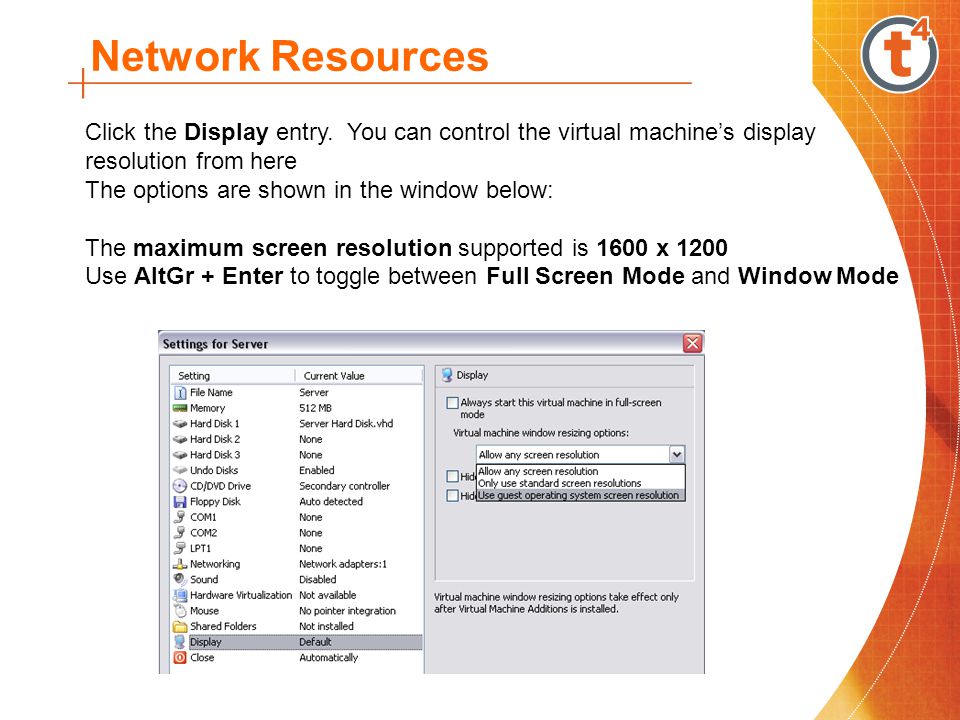
Task: Click the 'Not installed' value
Action: 326,626
